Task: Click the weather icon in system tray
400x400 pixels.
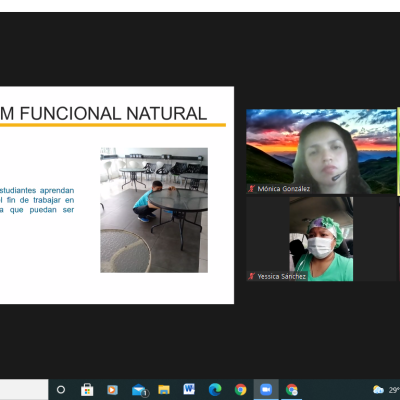Action: pyautogui.click(x=378, y=389)
